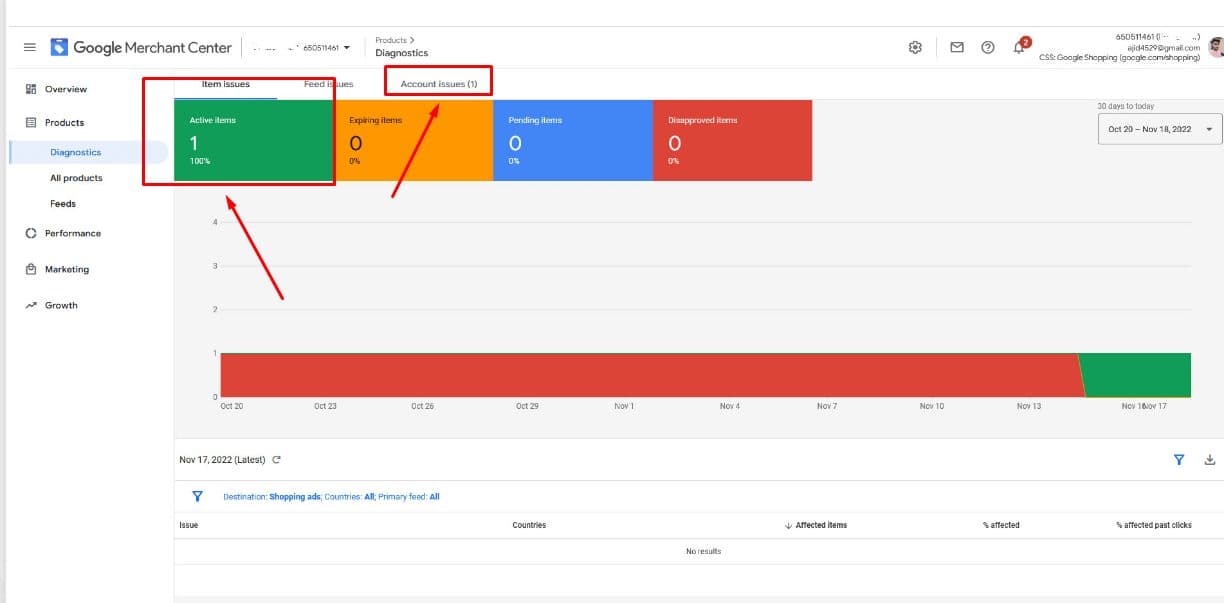The width and height of the screenshot is (1224, 603).
Task: Click the refresh icon next to Nov 17, 2022
Action: coord(277,460)
